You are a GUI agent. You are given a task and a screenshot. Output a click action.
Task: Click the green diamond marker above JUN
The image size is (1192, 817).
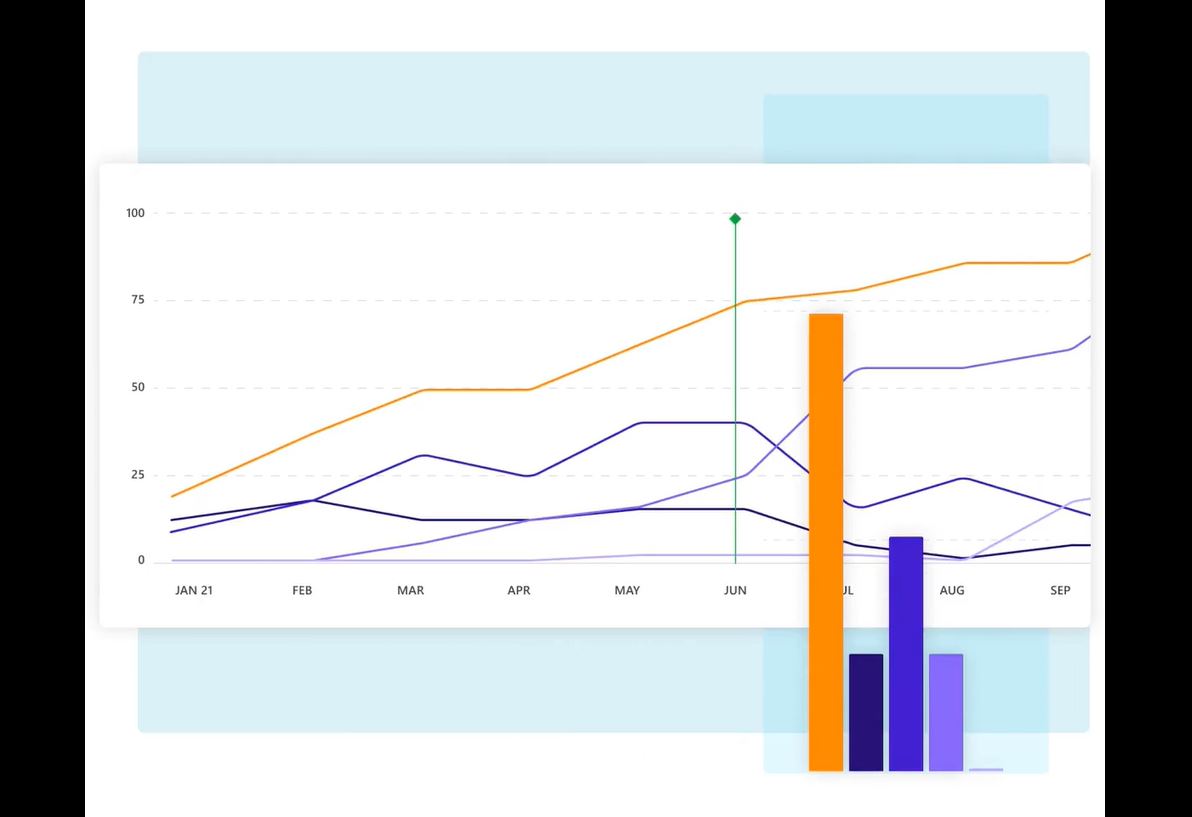tap(735, 217)
